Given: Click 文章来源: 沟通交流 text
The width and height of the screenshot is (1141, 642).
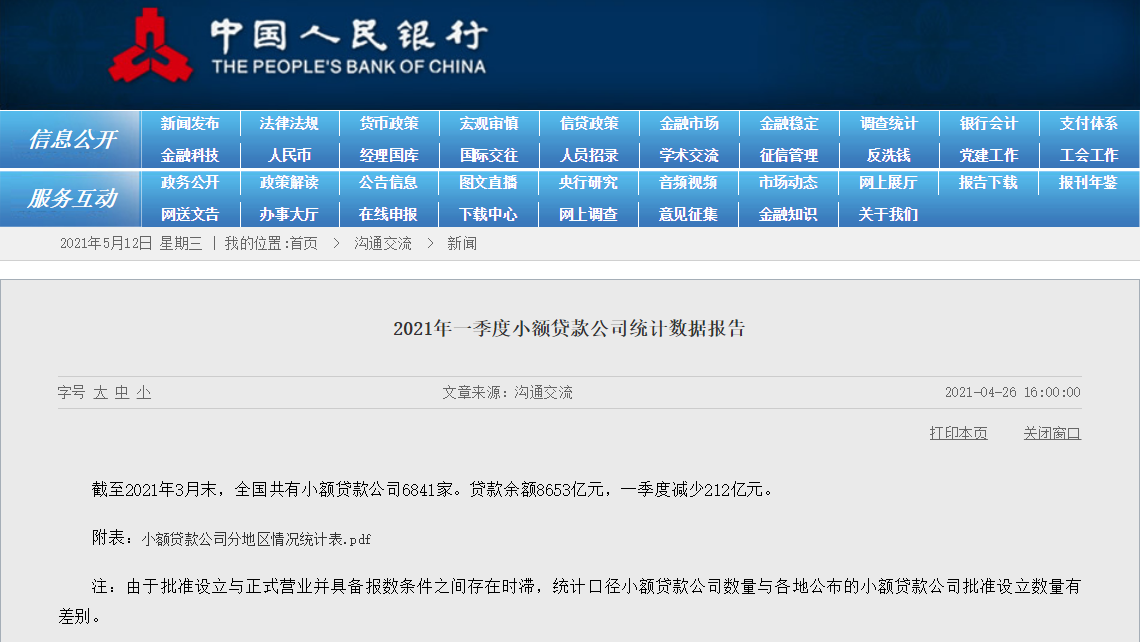Looking at the screenshot, I should (507, 393).
